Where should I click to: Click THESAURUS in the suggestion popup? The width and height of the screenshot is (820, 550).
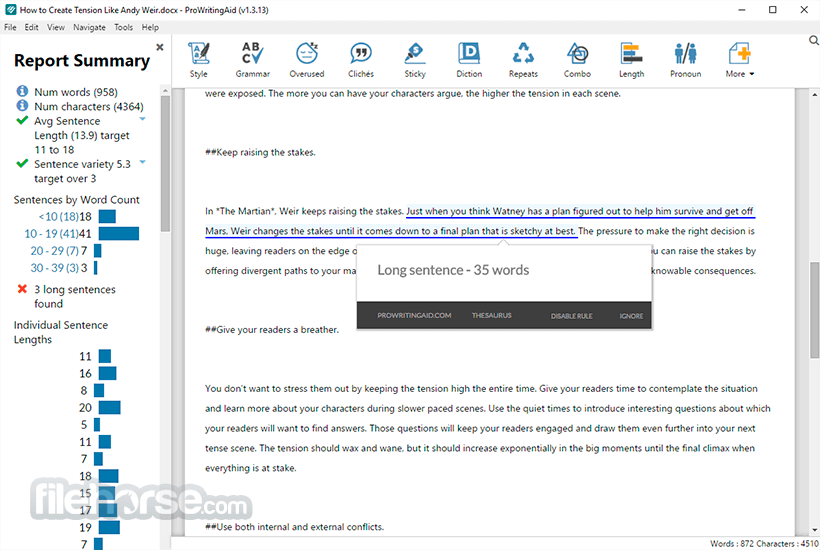tap(492, 315)
